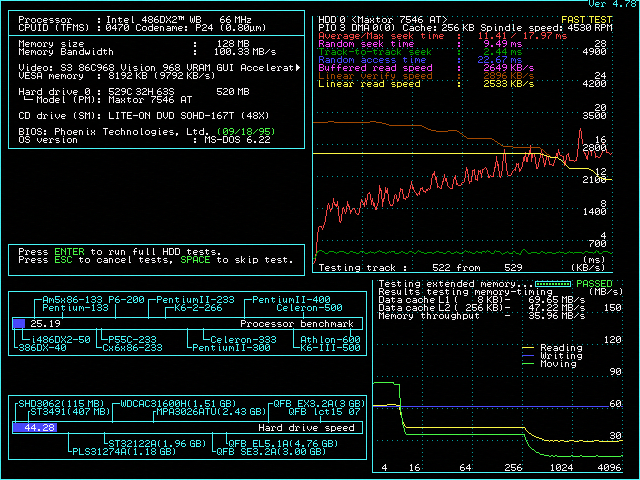Click the Video S3 86C968 Vision 968 line
The width and height of the screenshot is (640, 480).
(157, 68)
